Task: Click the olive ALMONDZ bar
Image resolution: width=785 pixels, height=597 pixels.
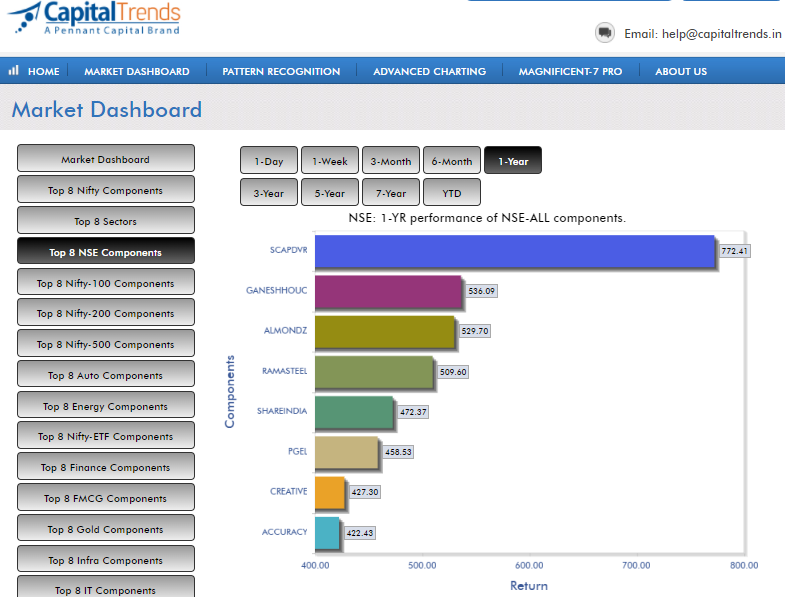Action: (x=384, y=332)
